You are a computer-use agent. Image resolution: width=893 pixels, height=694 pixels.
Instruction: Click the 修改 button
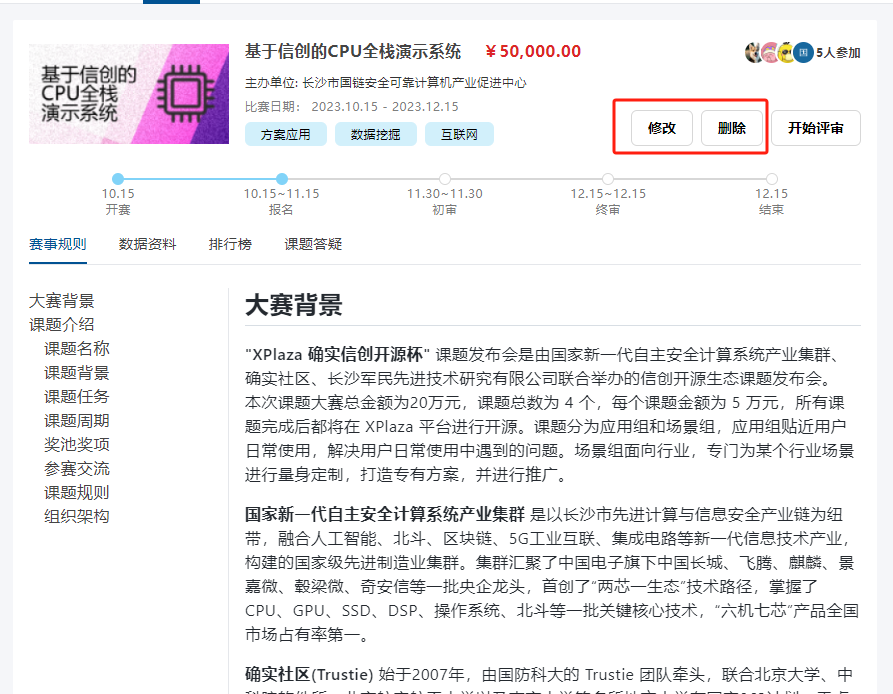click(x=662, y=128)
